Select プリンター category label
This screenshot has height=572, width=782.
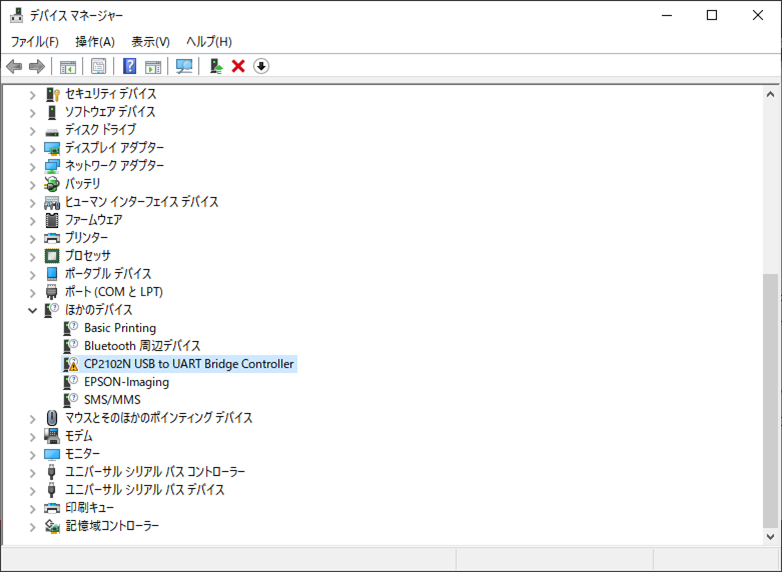coord(86,238)
